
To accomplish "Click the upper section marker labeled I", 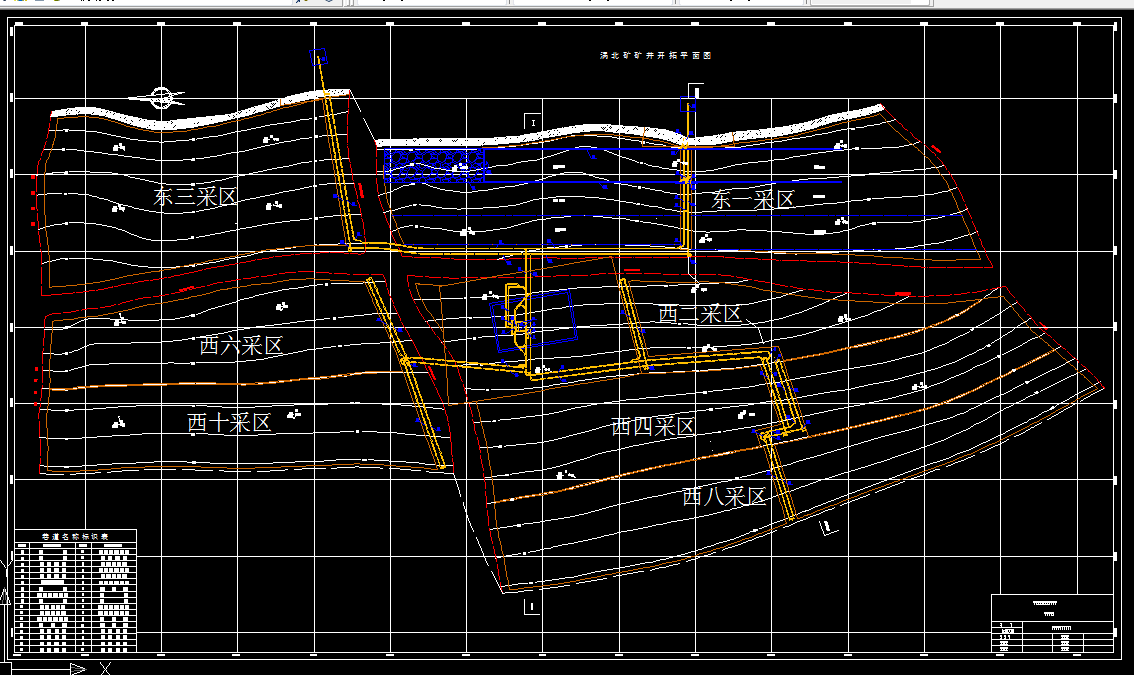I will (533, 122).
